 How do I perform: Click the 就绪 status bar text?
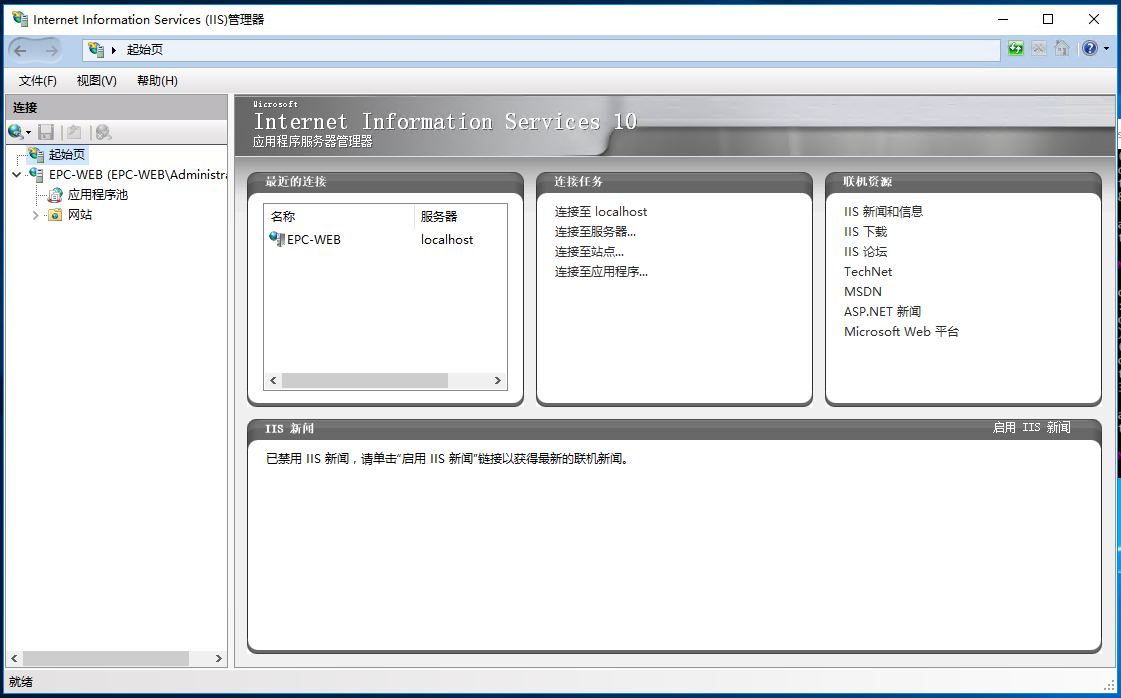pyautogui.click(x=21, y=682)
